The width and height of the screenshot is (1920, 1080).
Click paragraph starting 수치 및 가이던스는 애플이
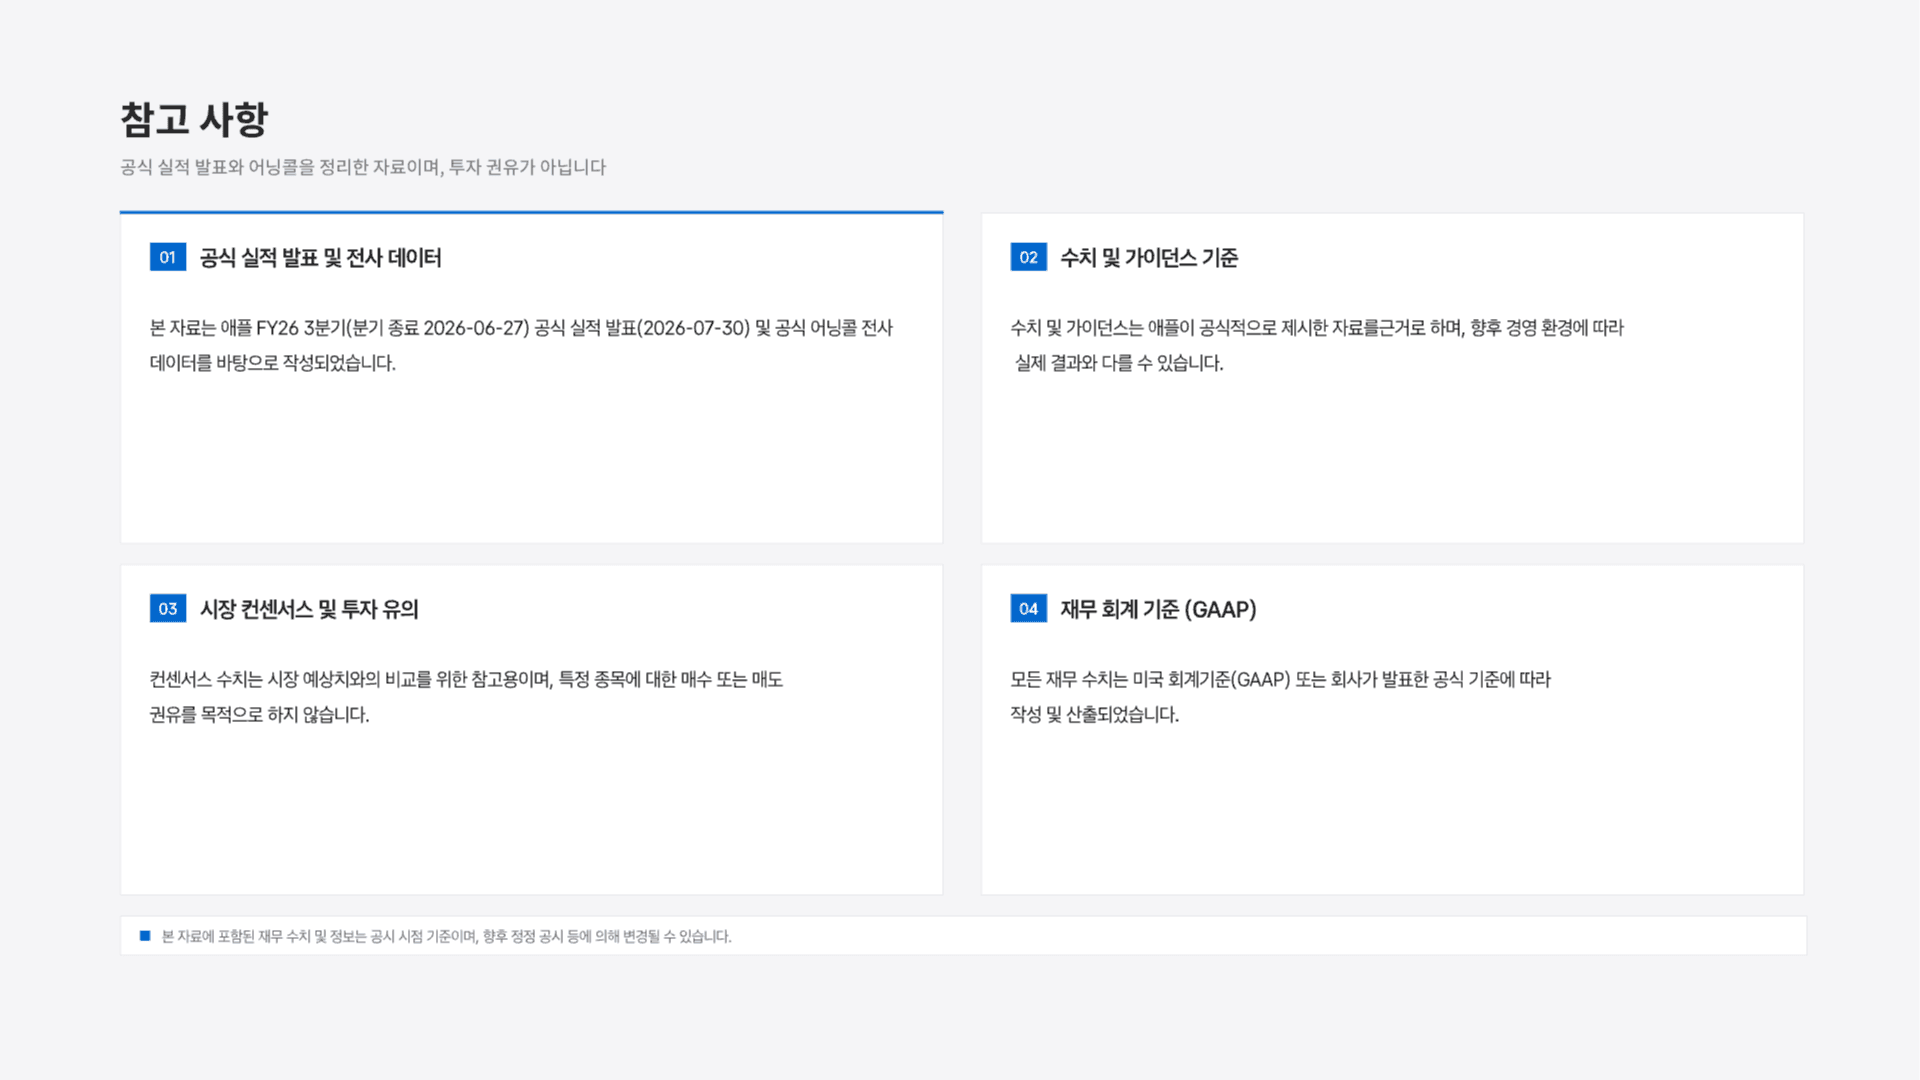click(1317, 345)
